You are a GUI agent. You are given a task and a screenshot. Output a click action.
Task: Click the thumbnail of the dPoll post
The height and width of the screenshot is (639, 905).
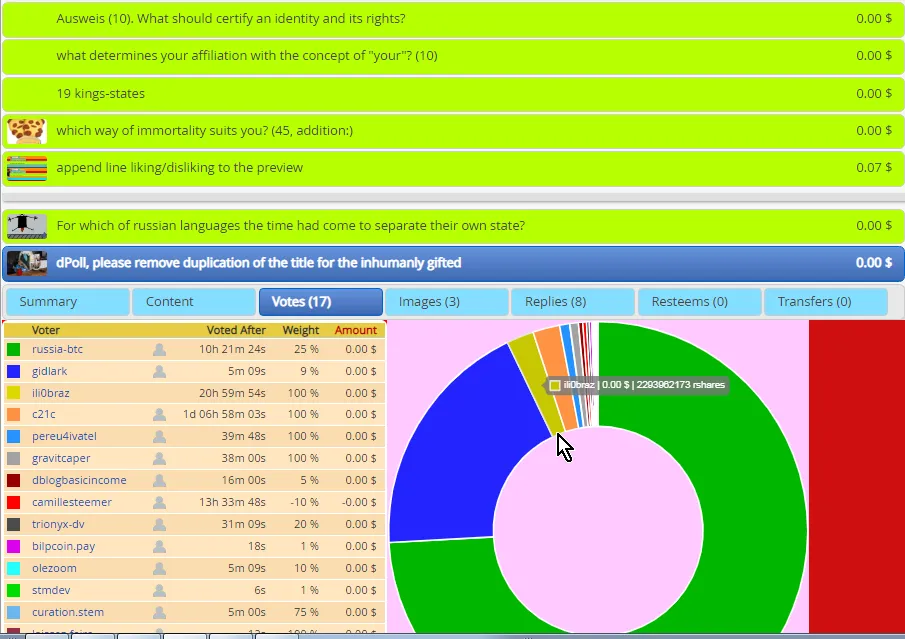(27, 263)
